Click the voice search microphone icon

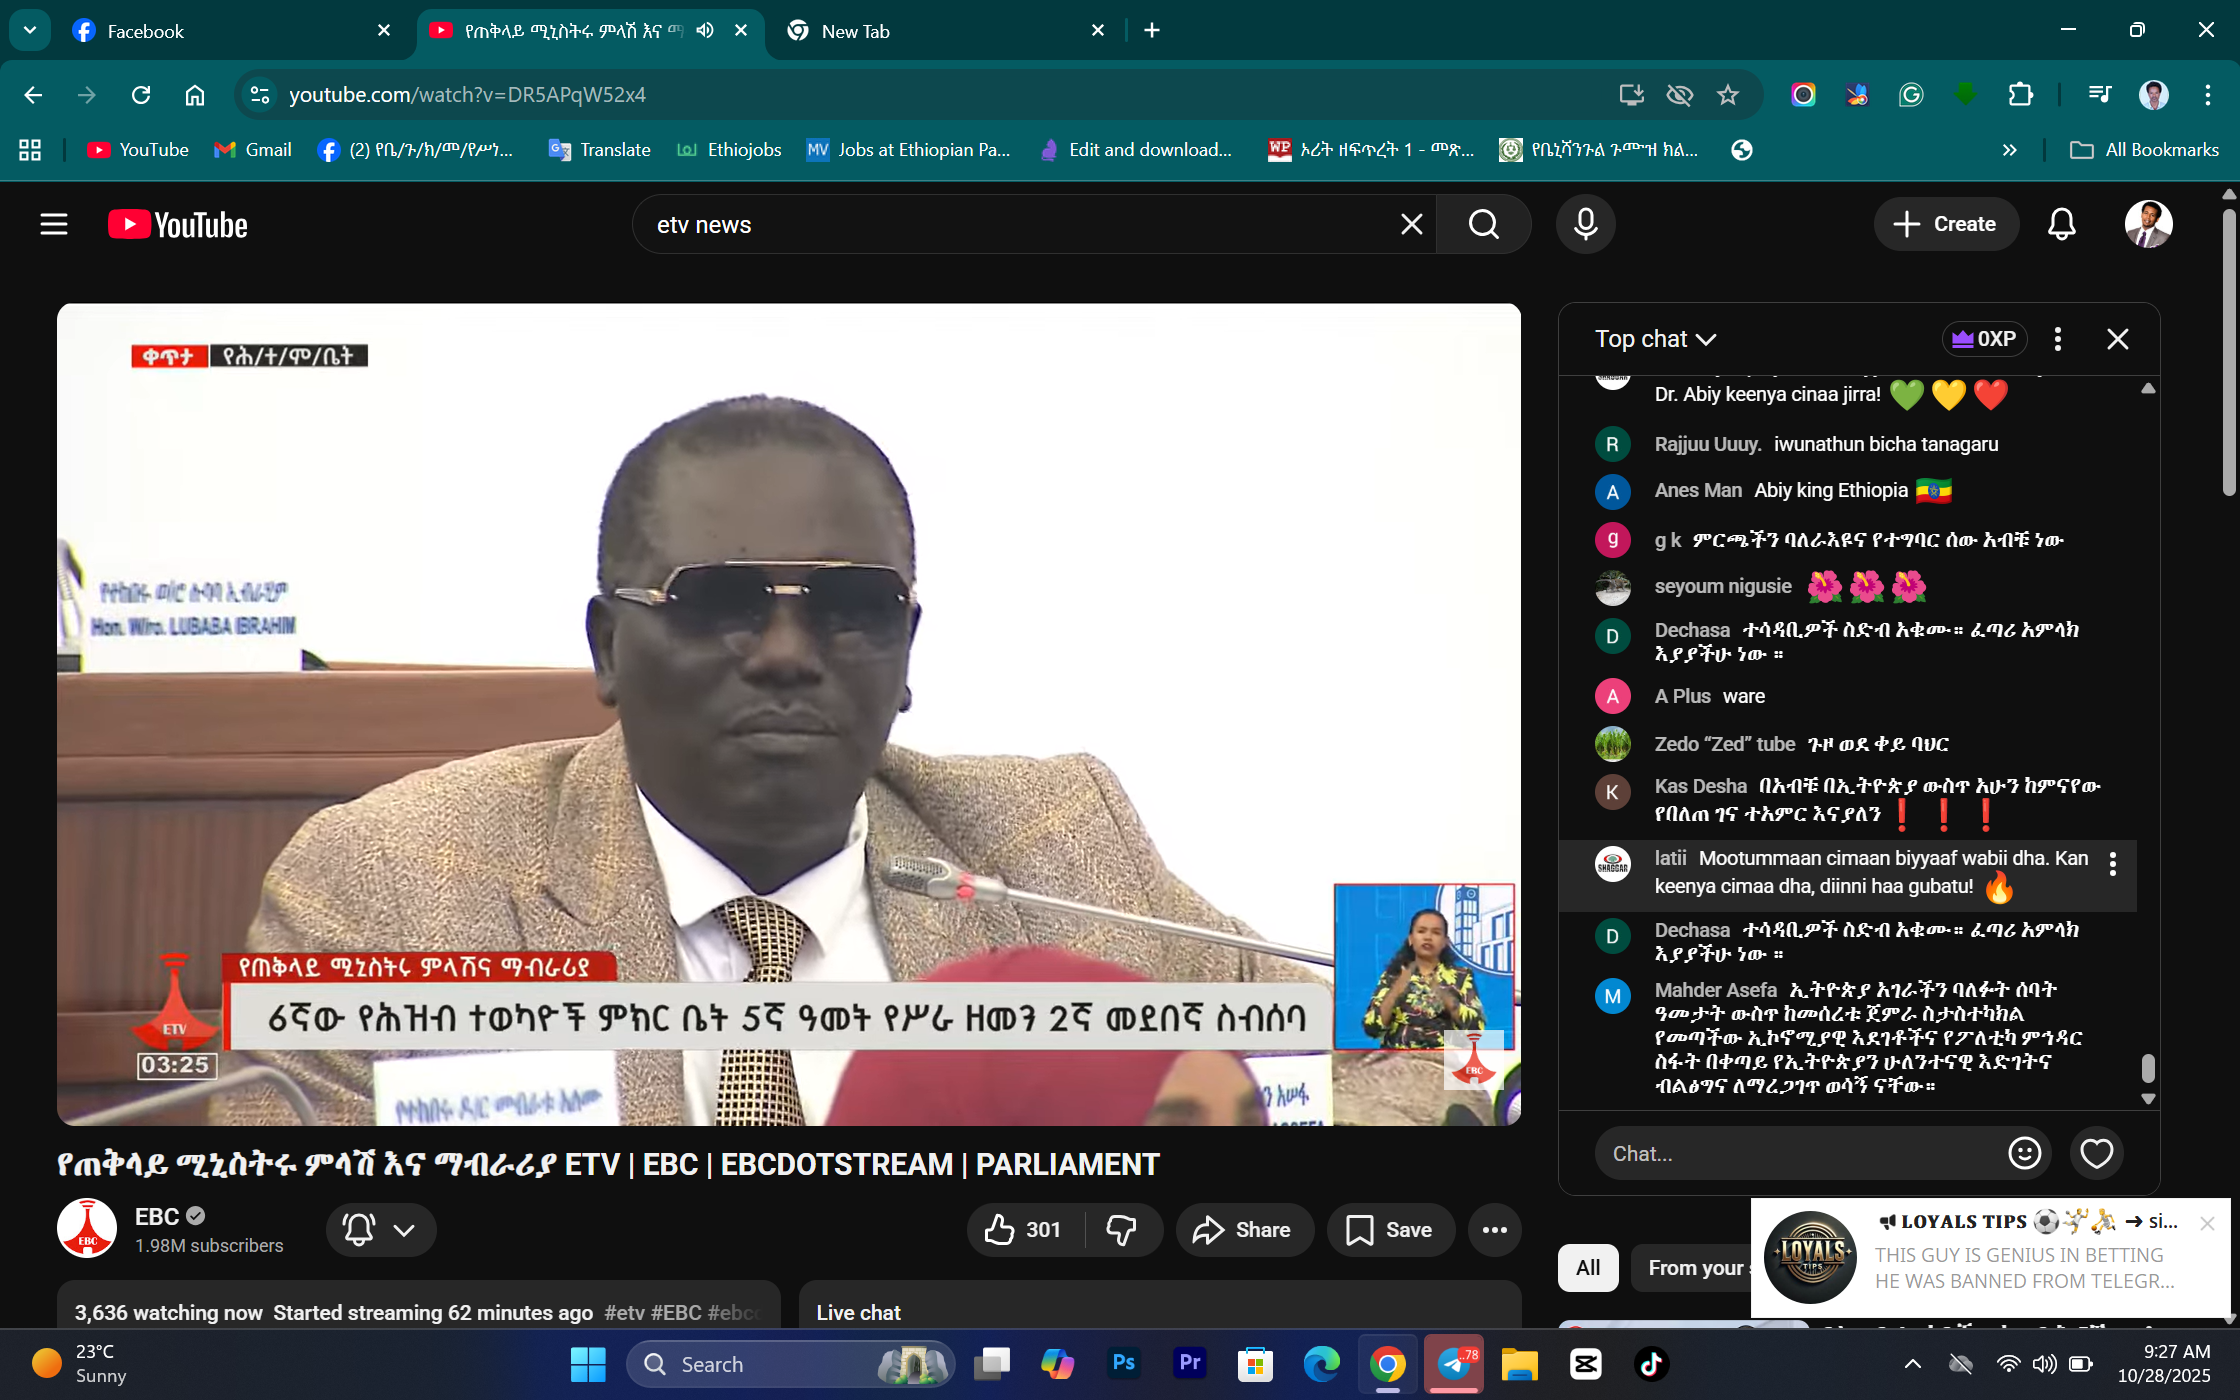point(1585,224)
